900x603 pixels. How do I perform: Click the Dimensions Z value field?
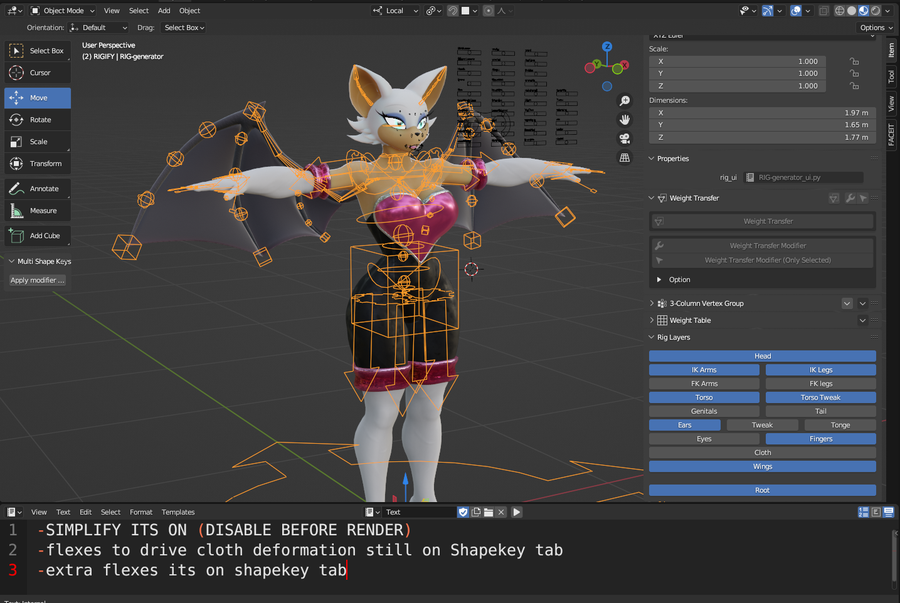[x=763, y=137]
